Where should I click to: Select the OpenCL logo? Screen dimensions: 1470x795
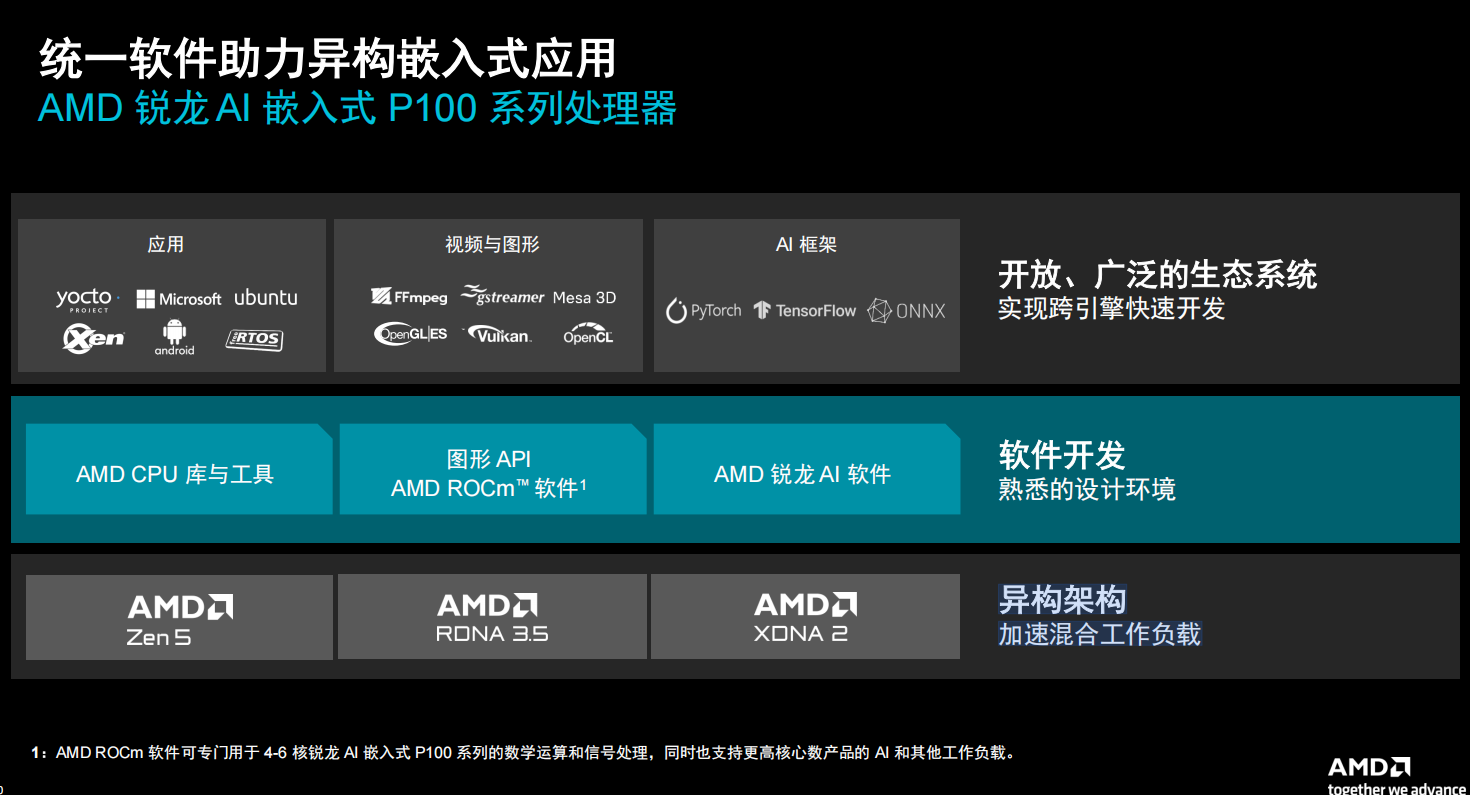(588, 334)
